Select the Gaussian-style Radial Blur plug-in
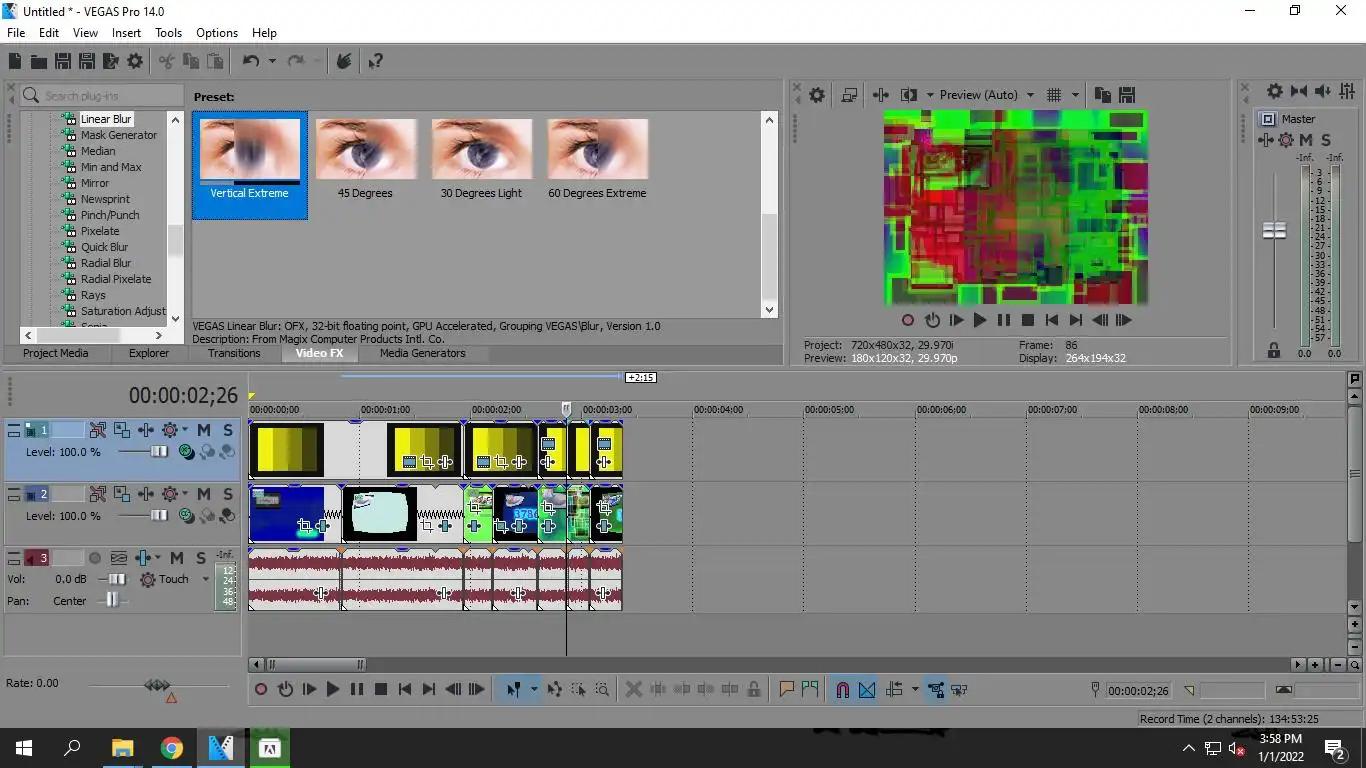This screenshot has width=1366, height=768. tap(106, 263)
